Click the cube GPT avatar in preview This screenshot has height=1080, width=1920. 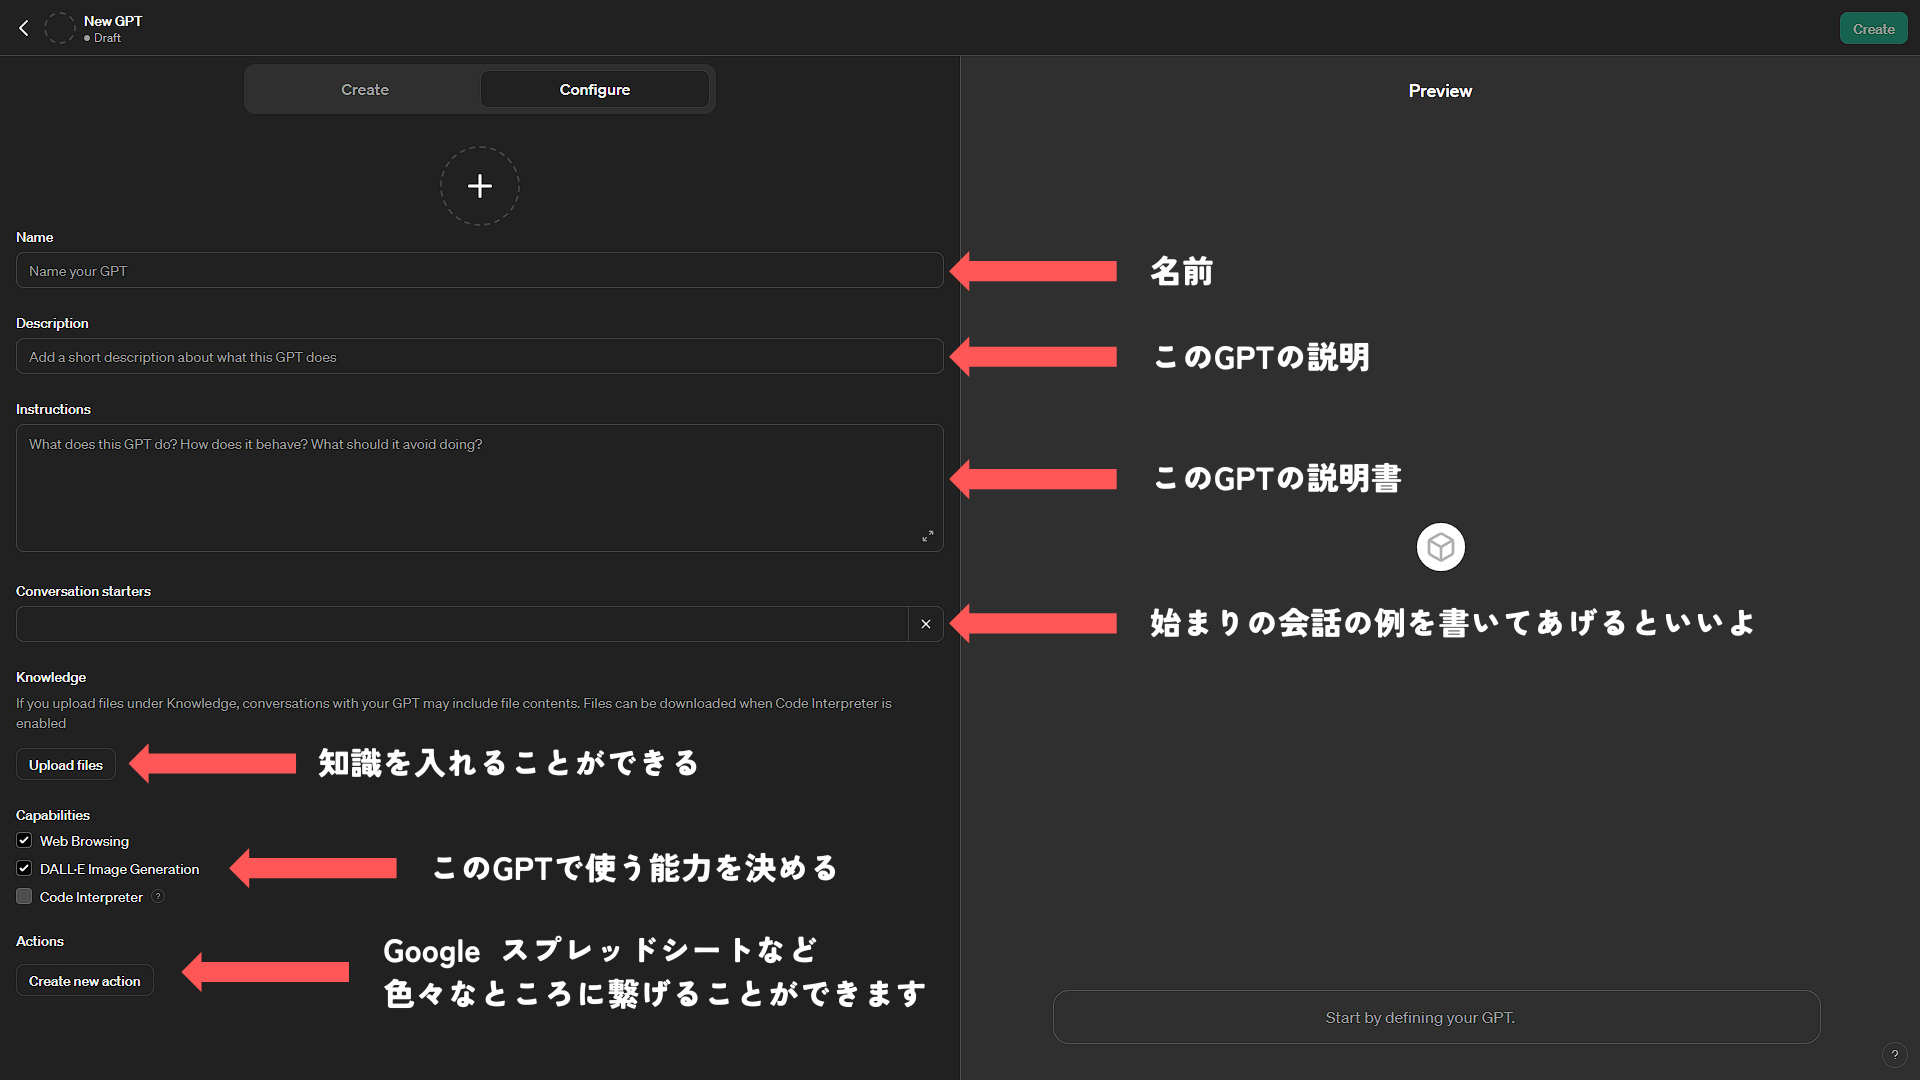coord(1440,547)
